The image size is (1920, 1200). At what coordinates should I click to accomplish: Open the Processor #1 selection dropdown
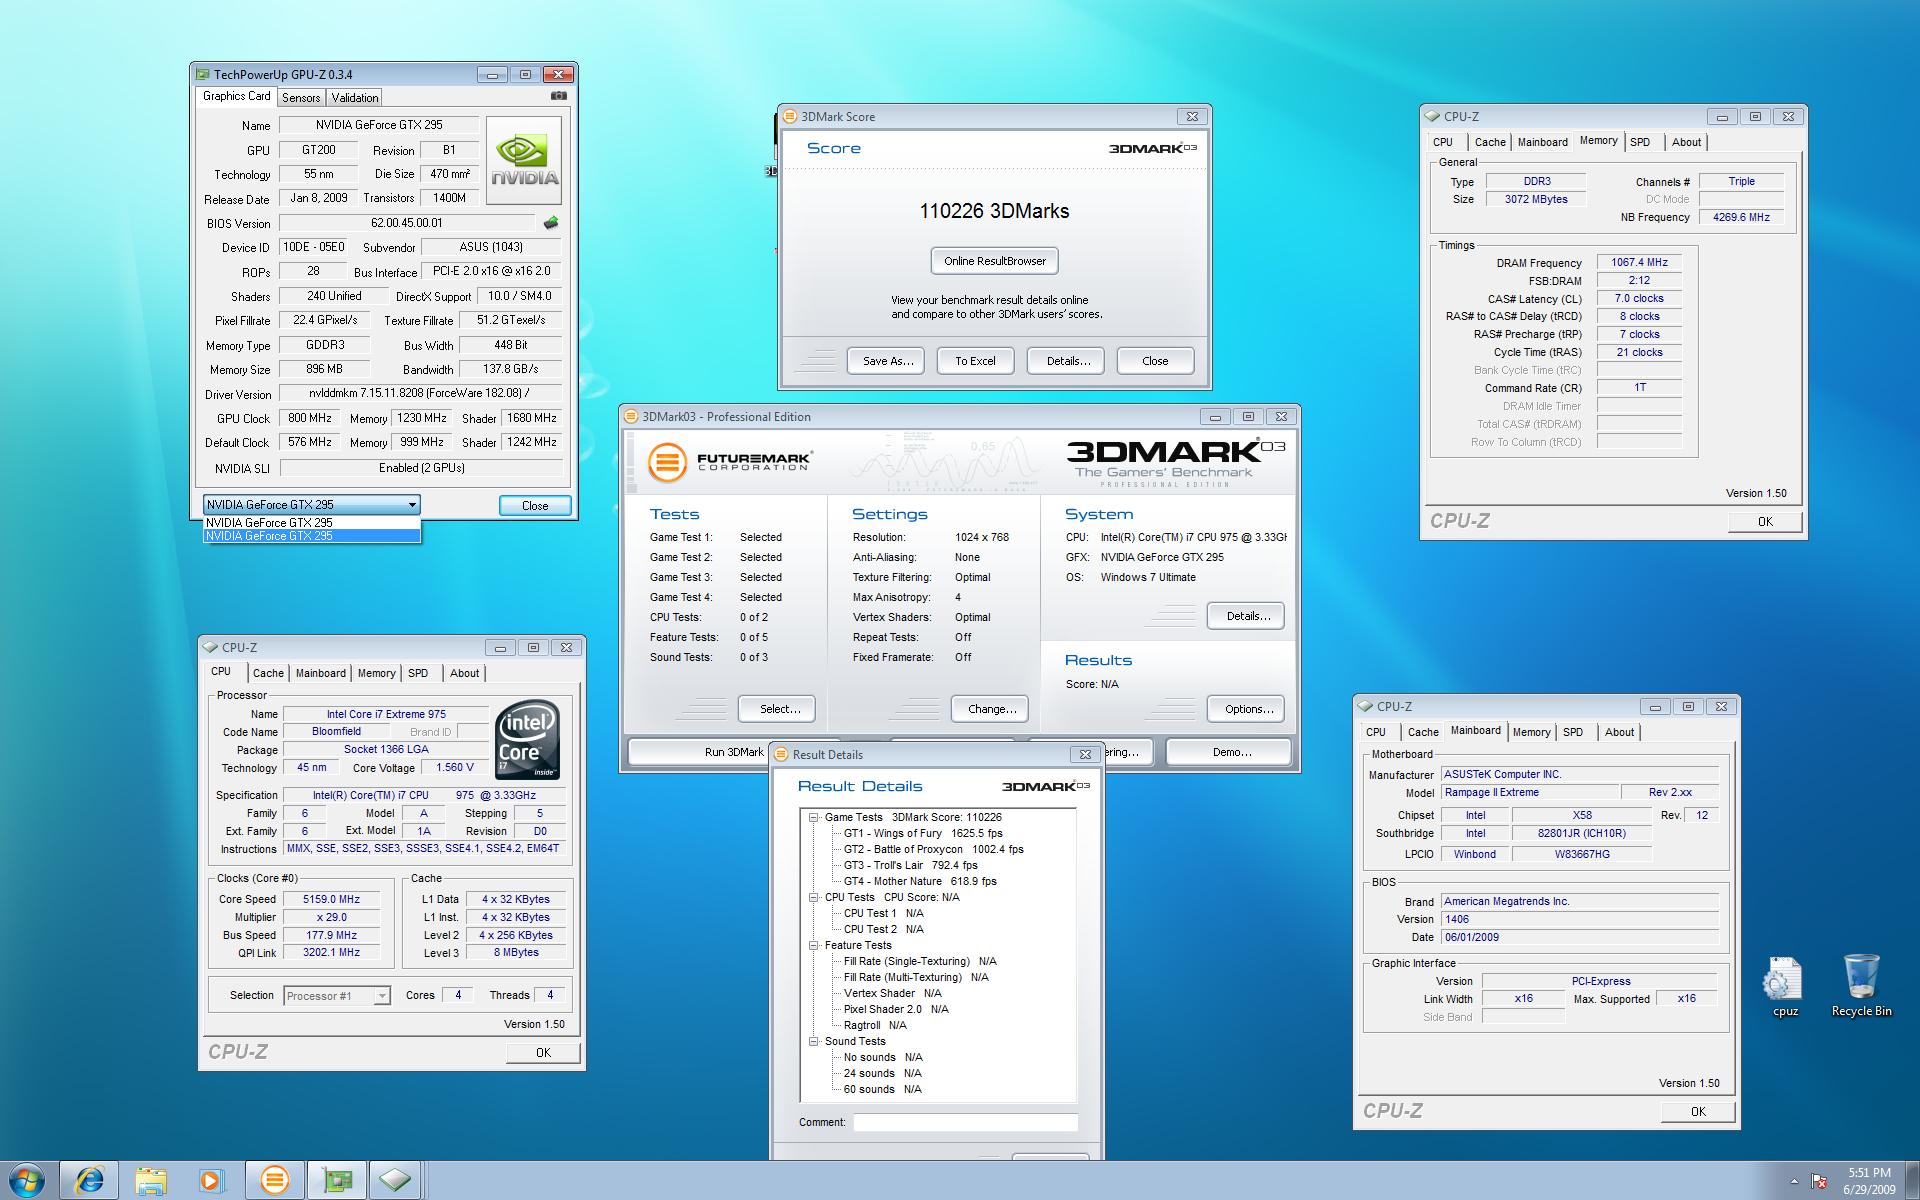click(x=336, y=996)
